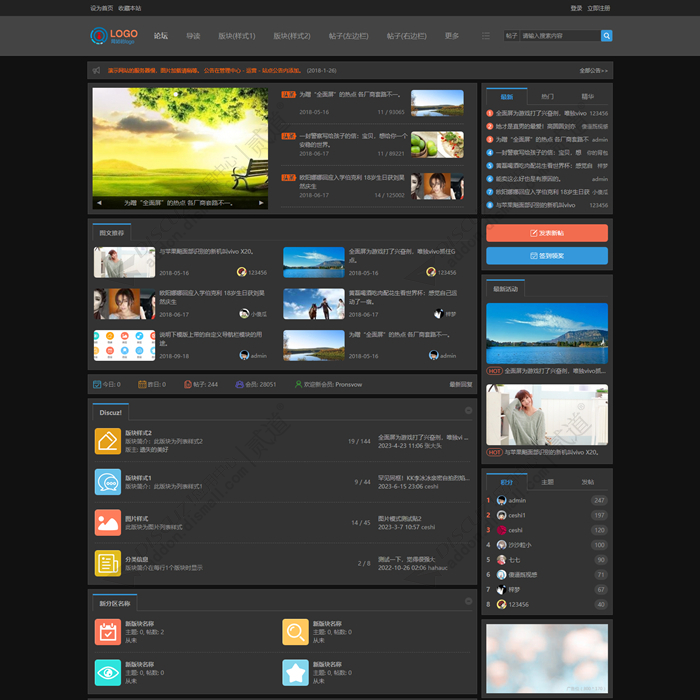Expand the 更多 navigation menu

click(452, 36)
